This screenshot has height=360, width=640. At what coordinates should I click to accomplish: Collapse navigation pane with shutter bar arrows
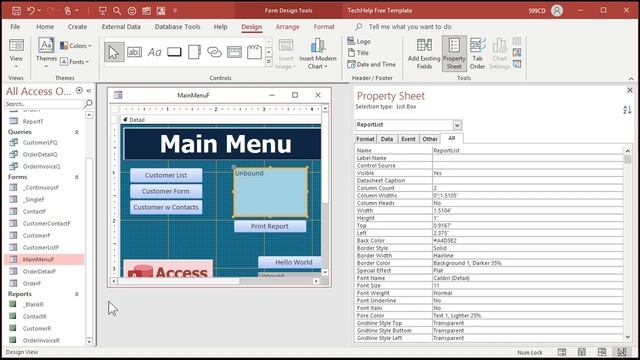coord(89,91)
